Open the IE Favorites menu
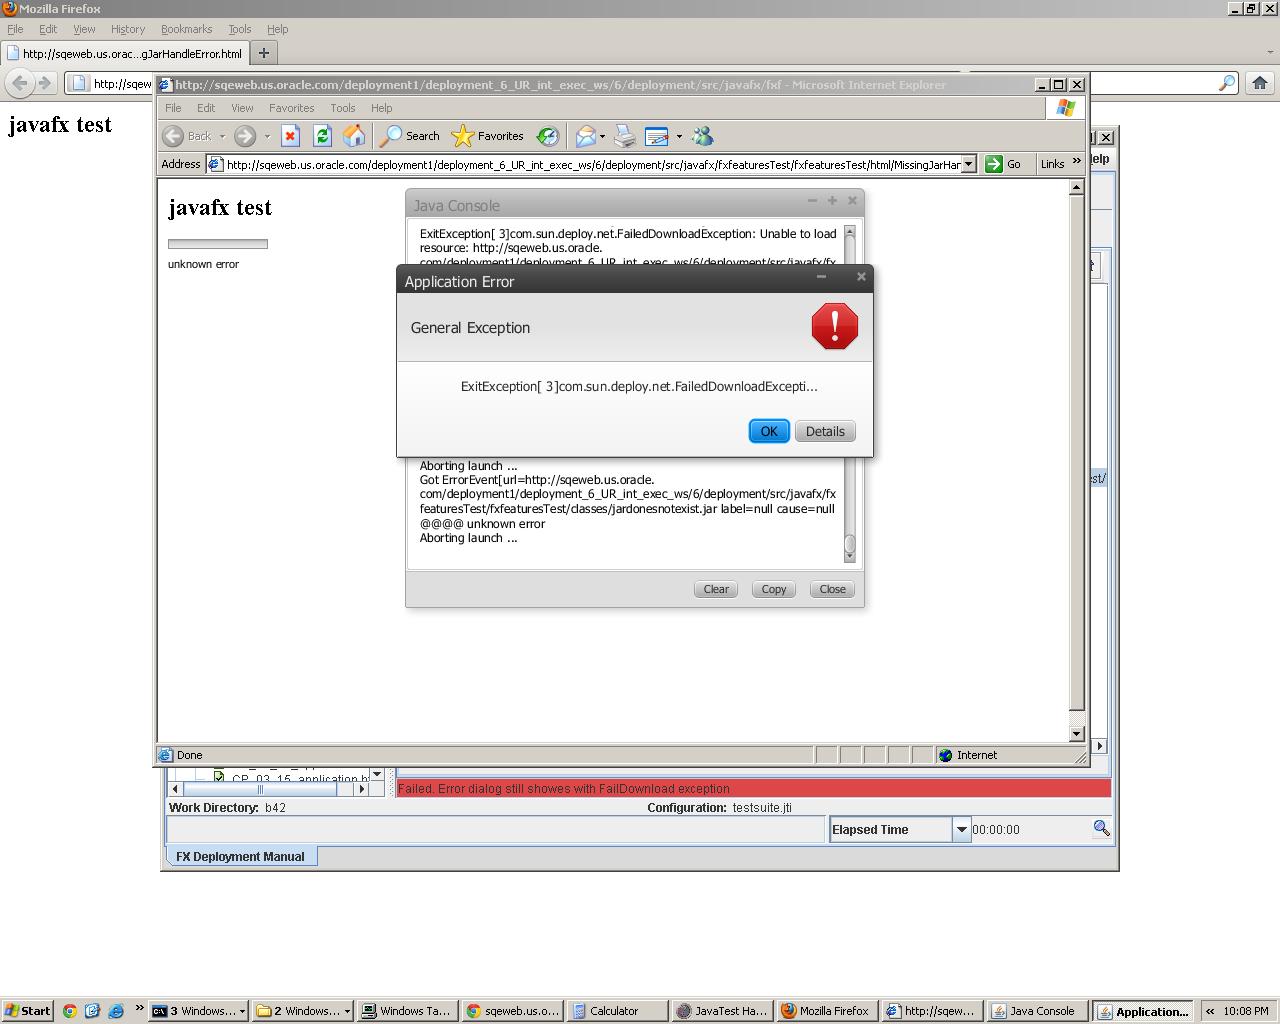Viewport: 1280px width, 1024px height. (x=292, y=108)
